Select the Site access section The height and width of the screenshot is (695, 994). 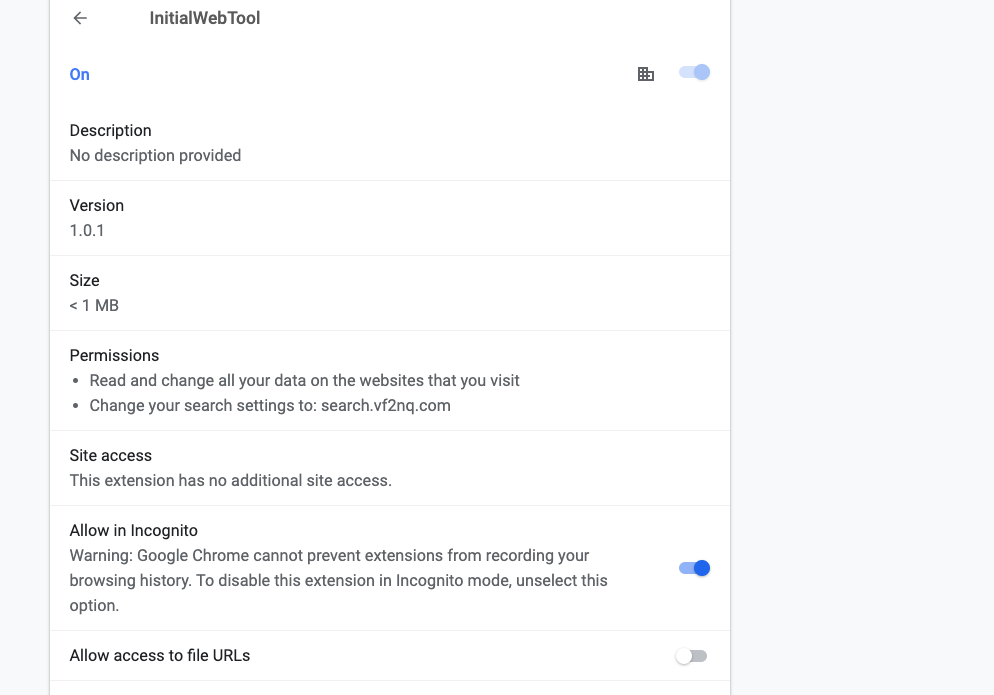pos(110,455)
